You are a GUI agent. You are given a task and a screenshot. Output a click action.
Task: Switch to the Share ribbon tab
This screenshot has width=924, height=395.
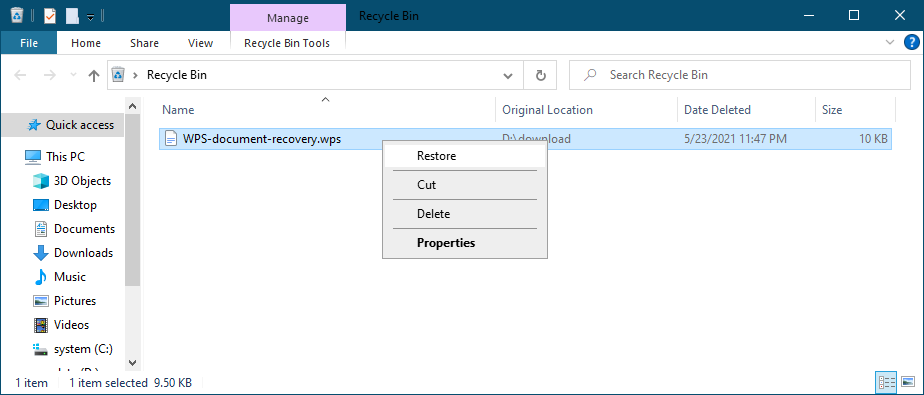point(144,43)
